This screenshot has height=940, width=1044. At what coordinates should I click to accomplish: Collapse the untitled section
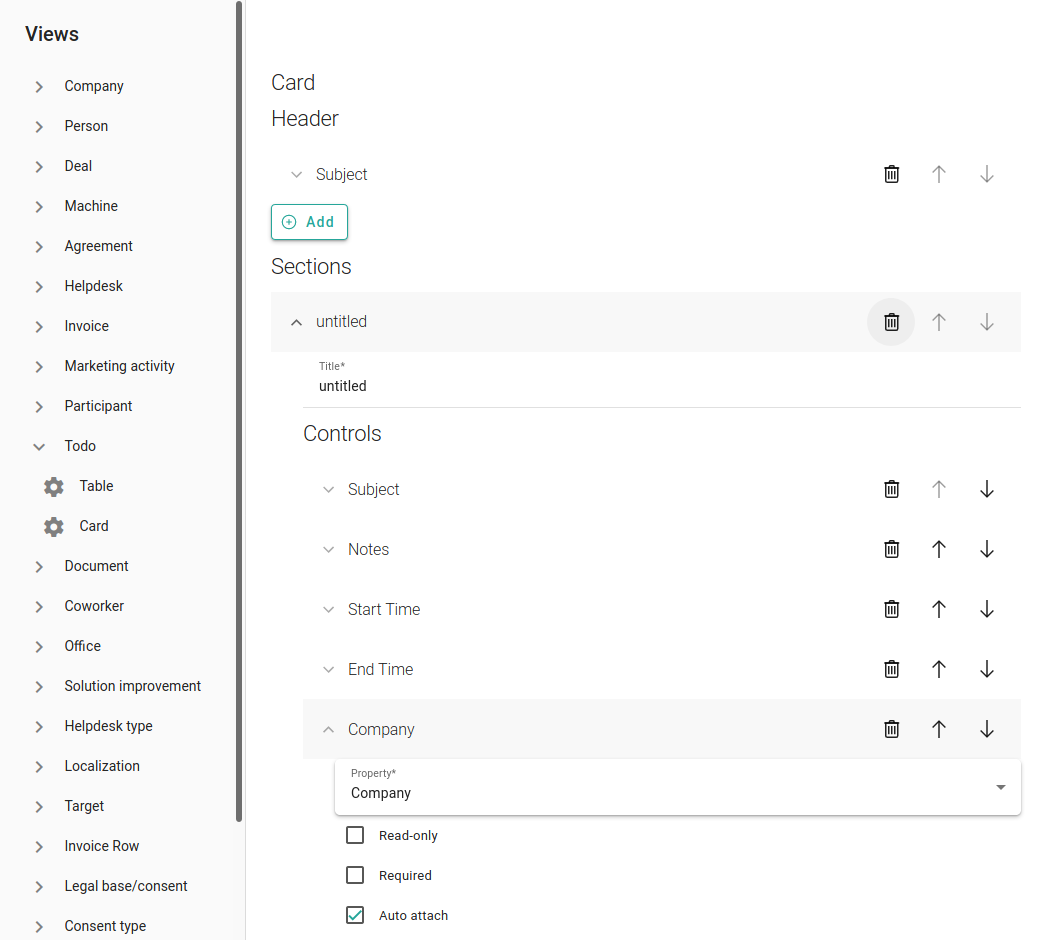pos(296,322)
